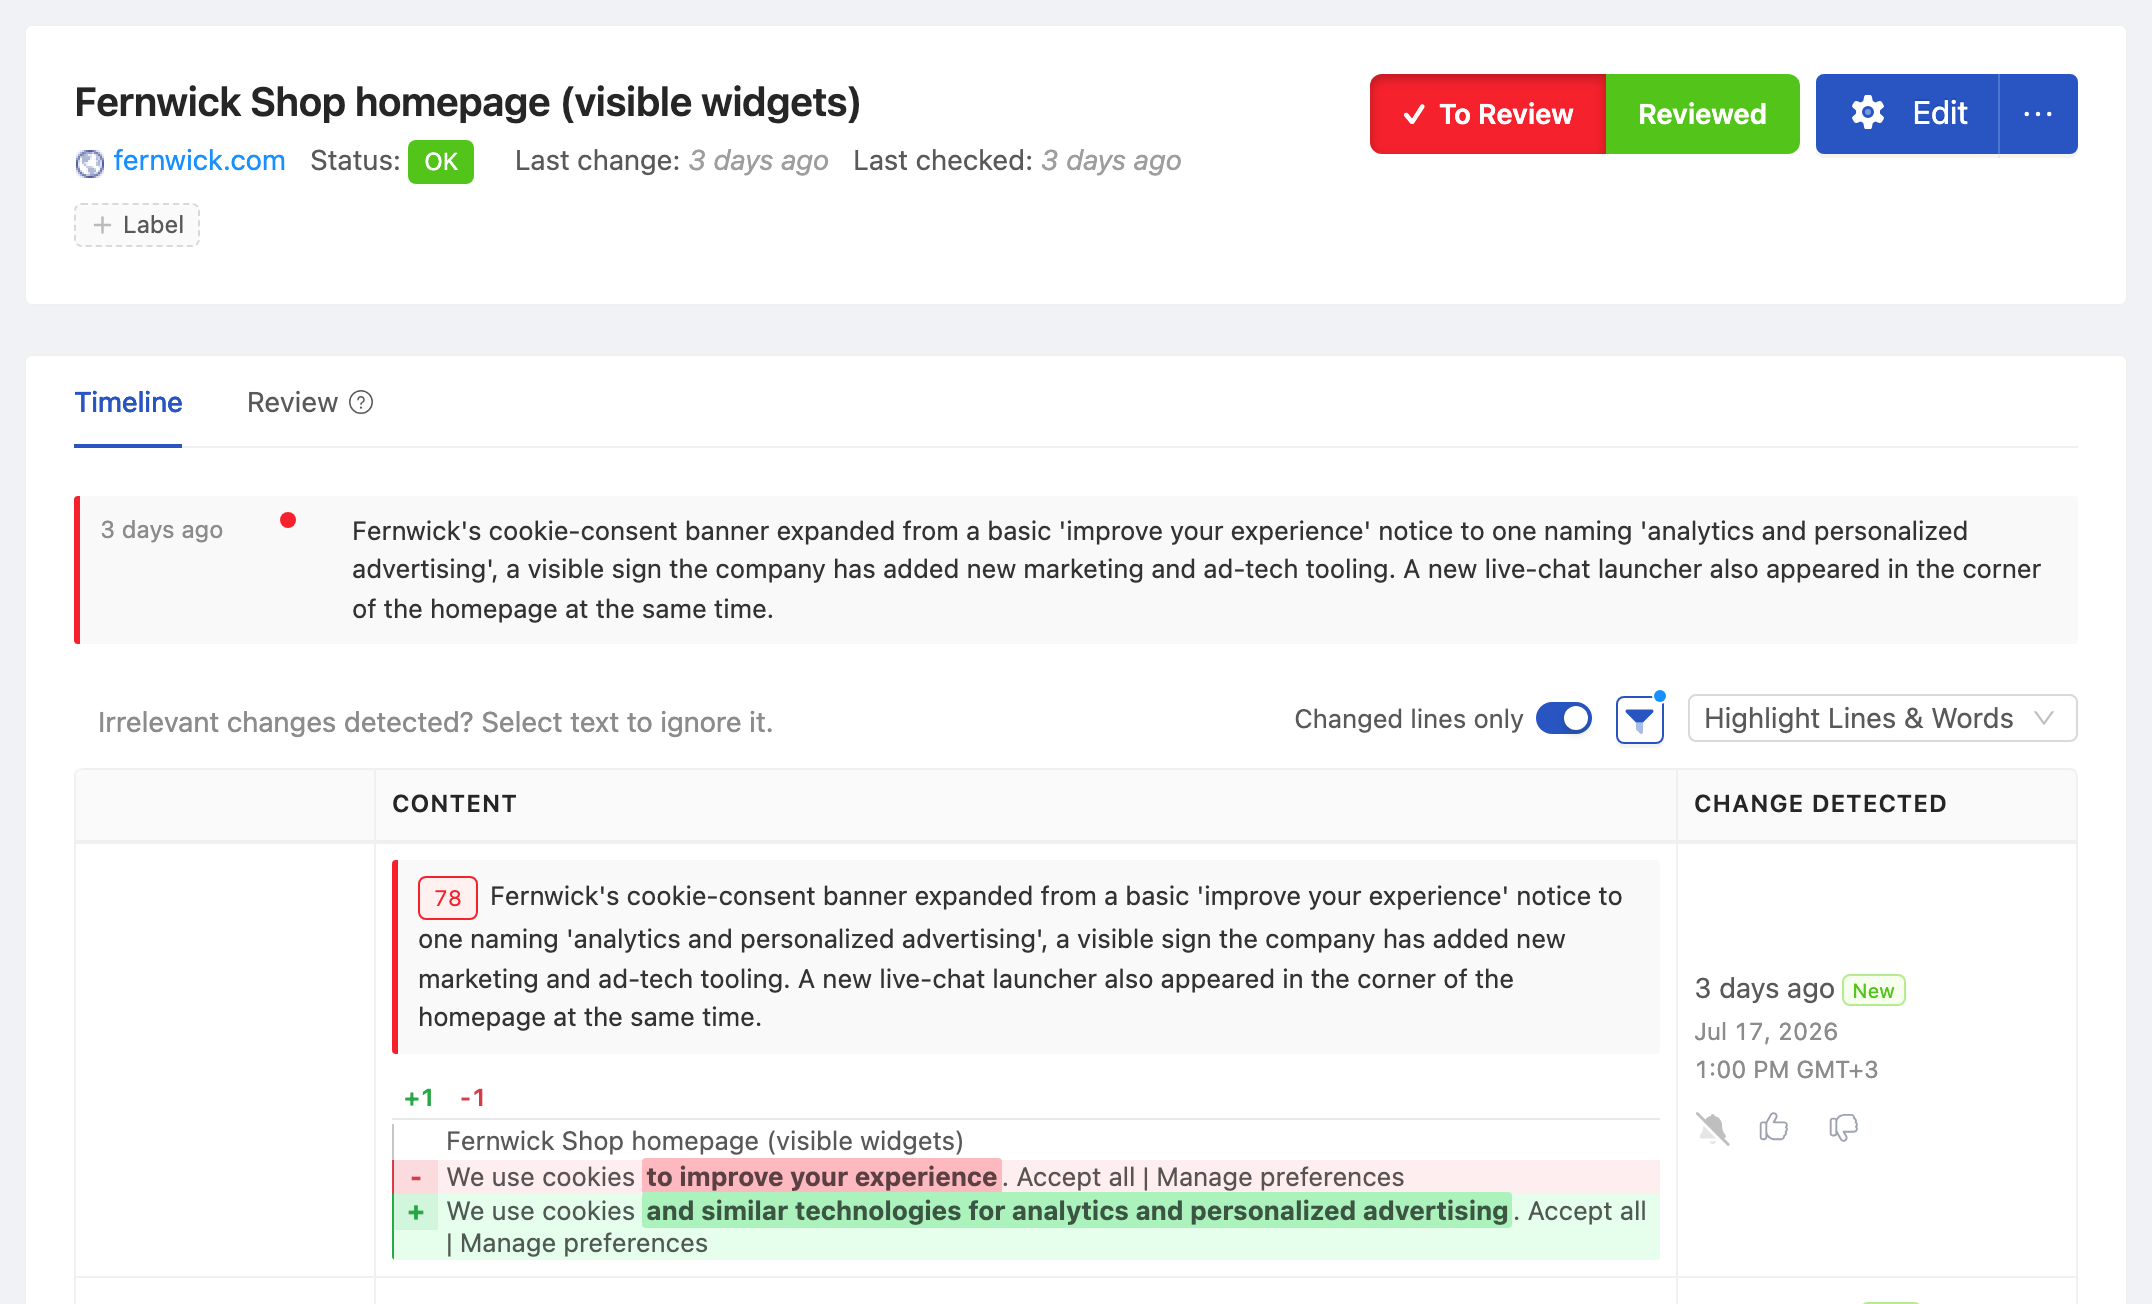Click the muted bell notification icon
Screen dimensions: 2152x1304
[1713, 1128]
